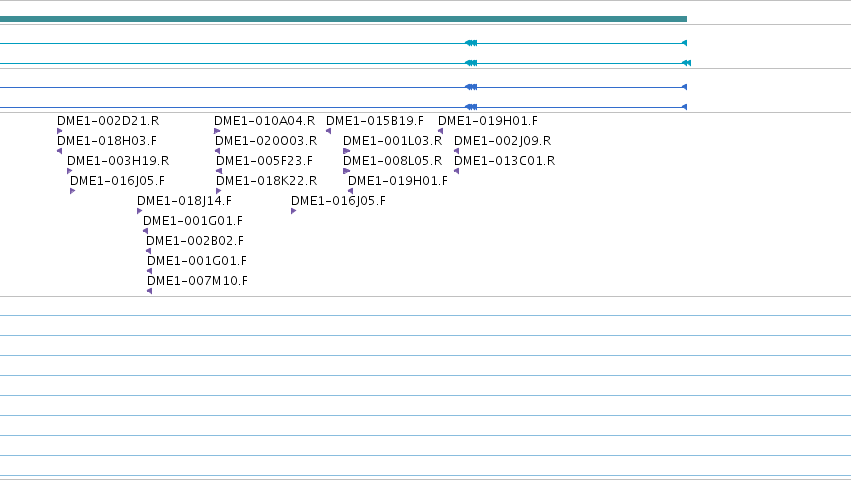Viewport: 851px width, 480px height.
Task: Click the DME1-018J14.F label
Action: click(x=185, y=201)
